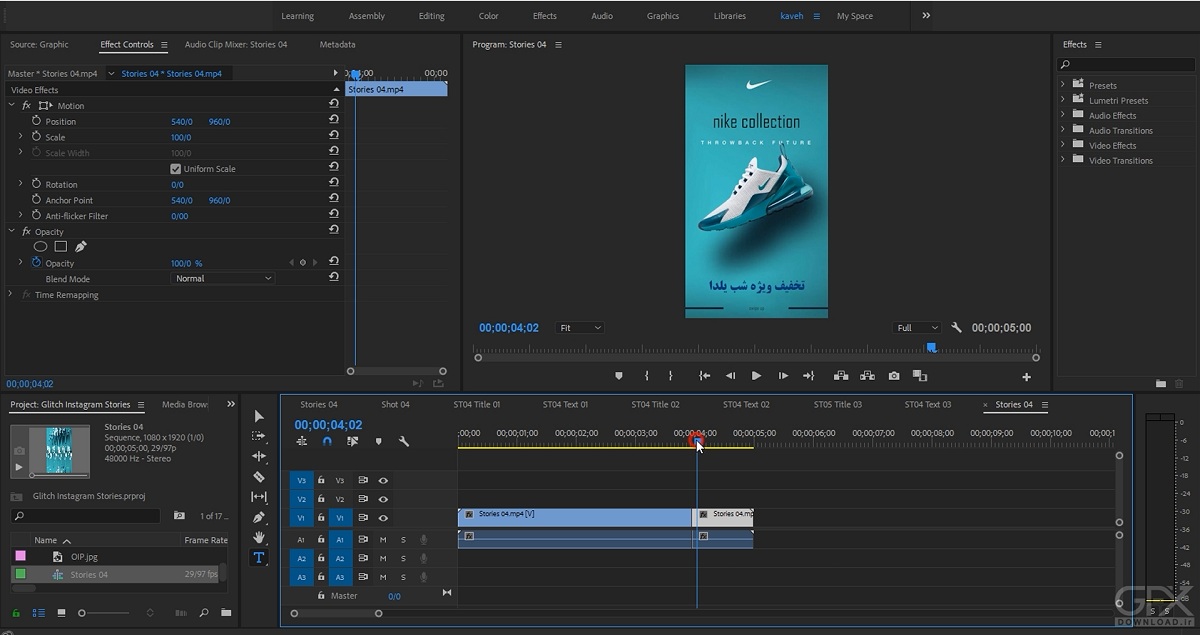The image size is (1200, 635).
Task: Open the program monitor wrench settings
Action: (x=956, y=328)
